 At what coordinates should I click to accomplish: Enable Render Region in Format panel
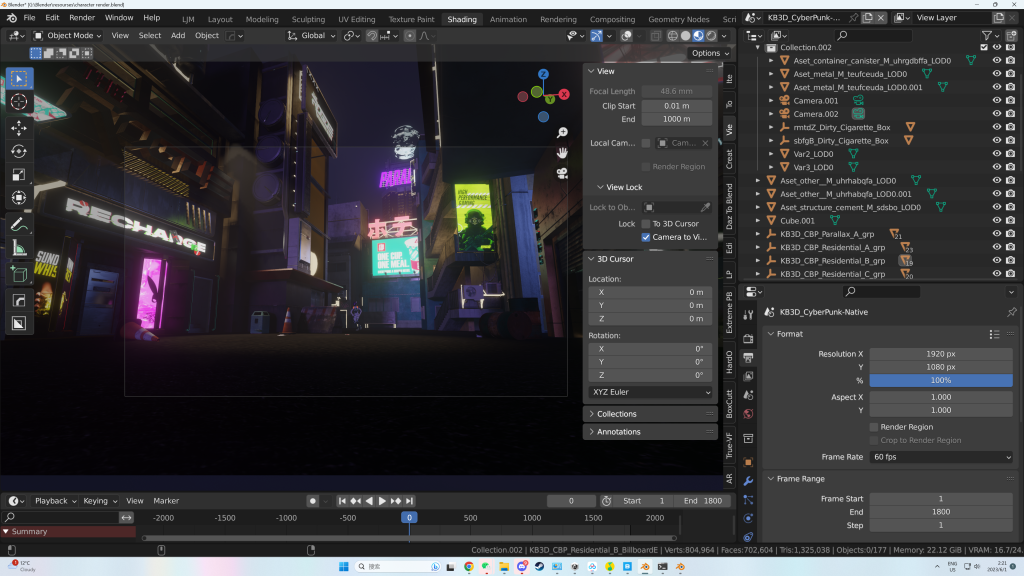[874, 427]
